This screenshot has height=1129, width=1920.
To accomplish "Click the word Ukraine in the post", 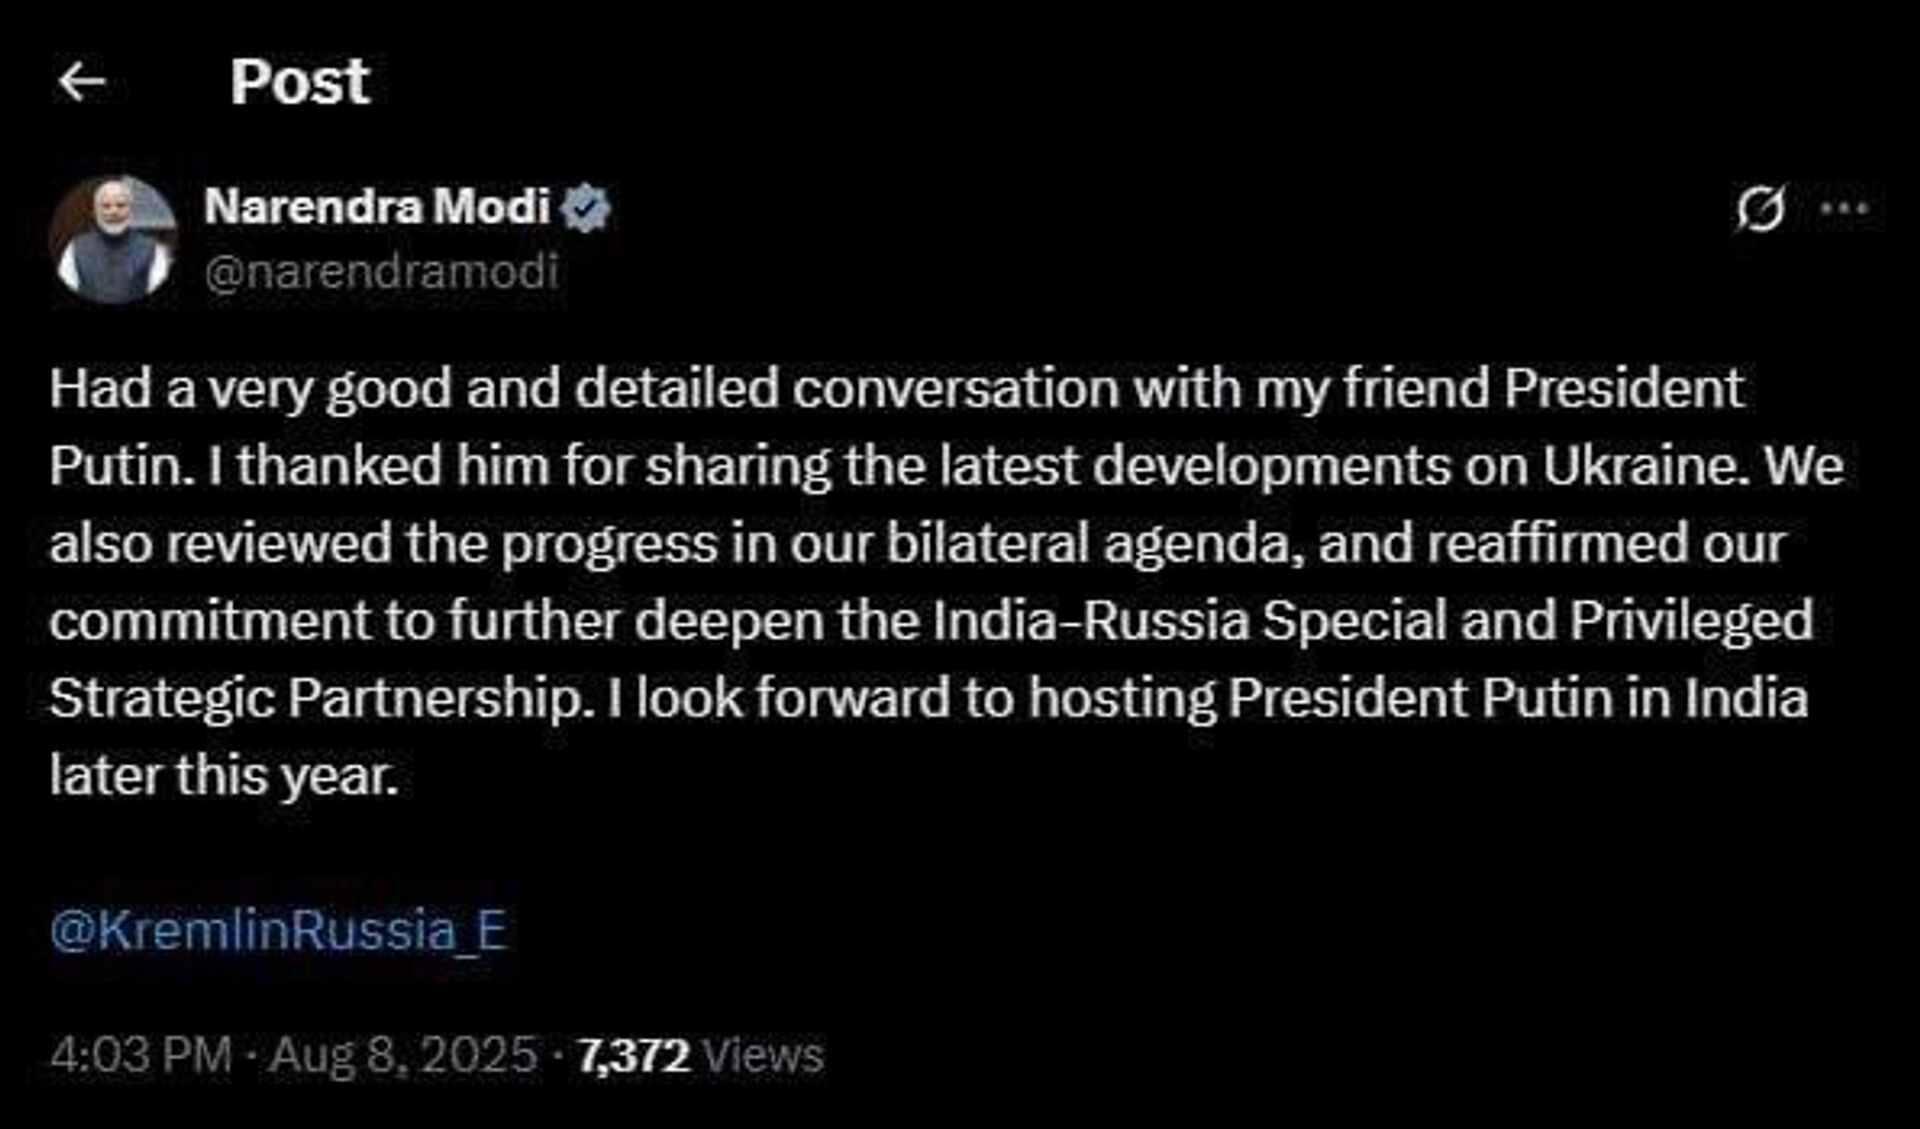I will click(1645, 466).
